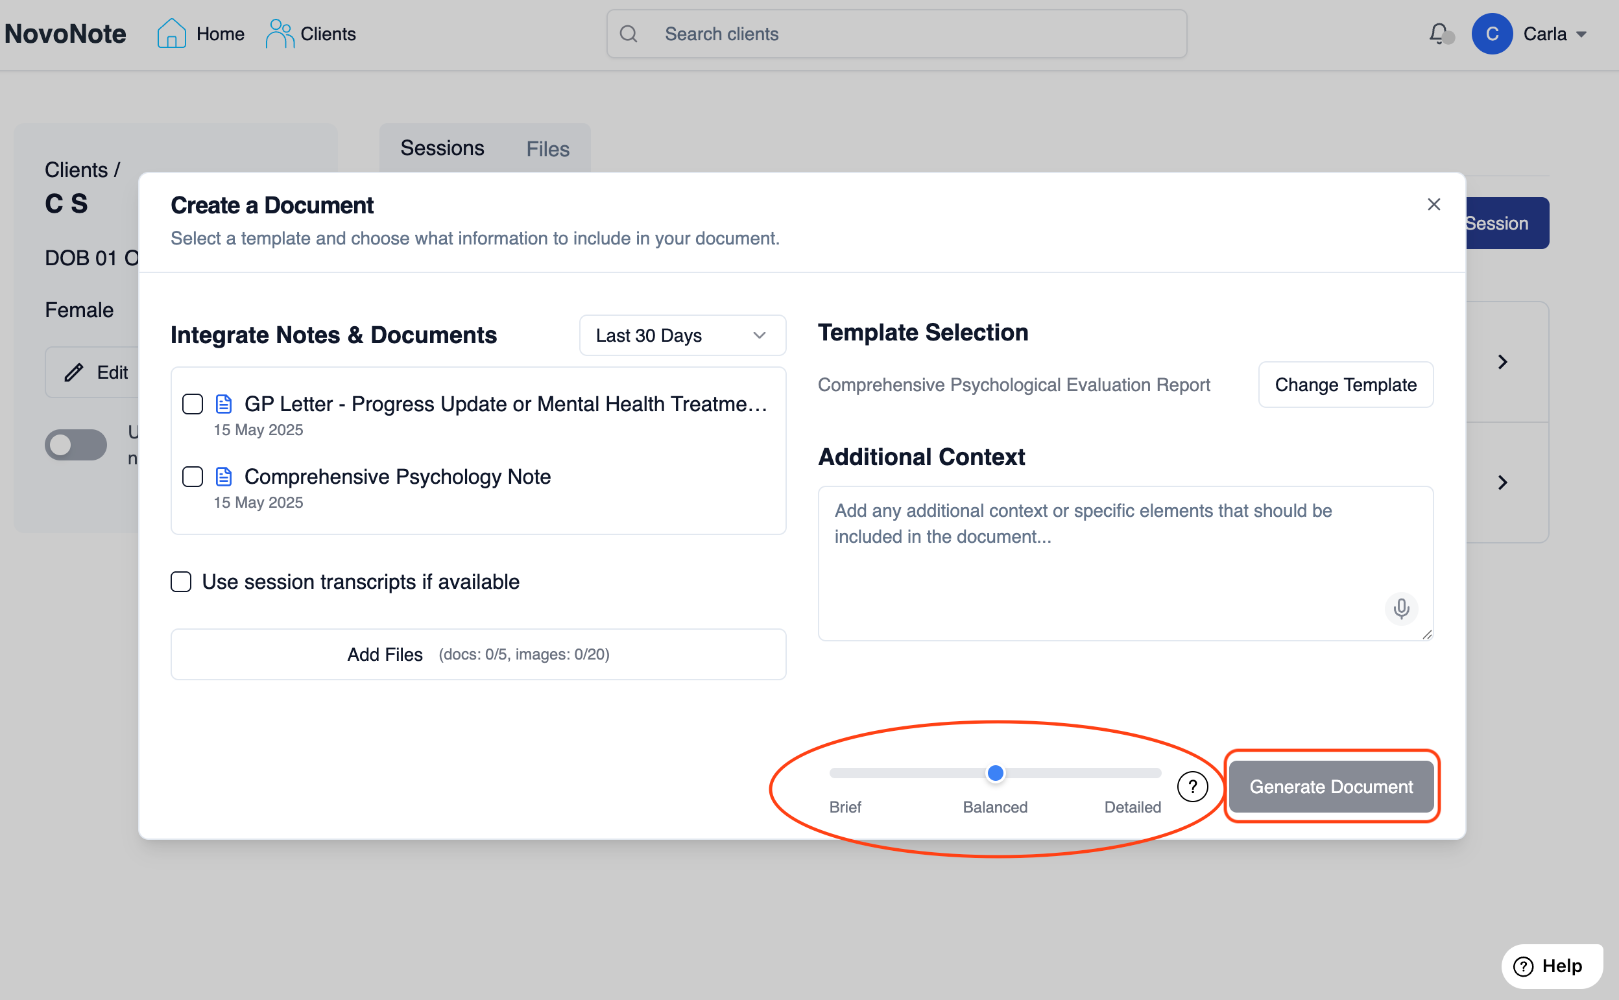Enable Use session transcripts if available
The width and height of the screenshot is (1619, 1000).
click(x=181, y=582)
